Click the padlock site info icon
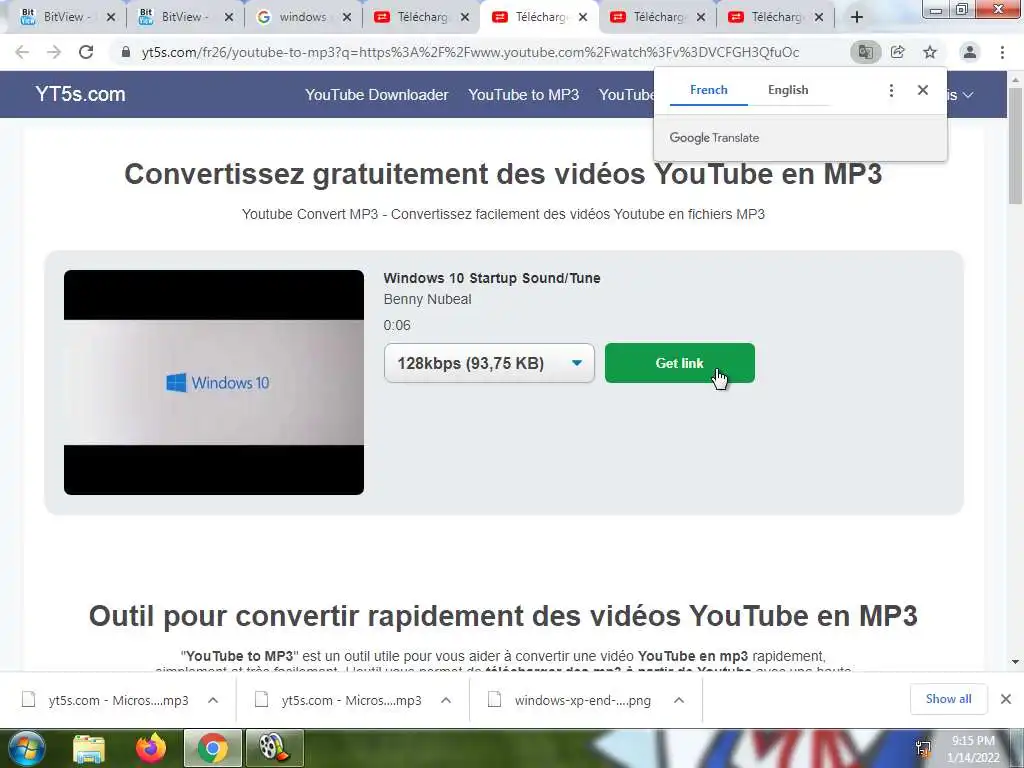Image resolution: width=1024 pixels, height=768 pixels. pyautogui.click(x=125, y=52)
